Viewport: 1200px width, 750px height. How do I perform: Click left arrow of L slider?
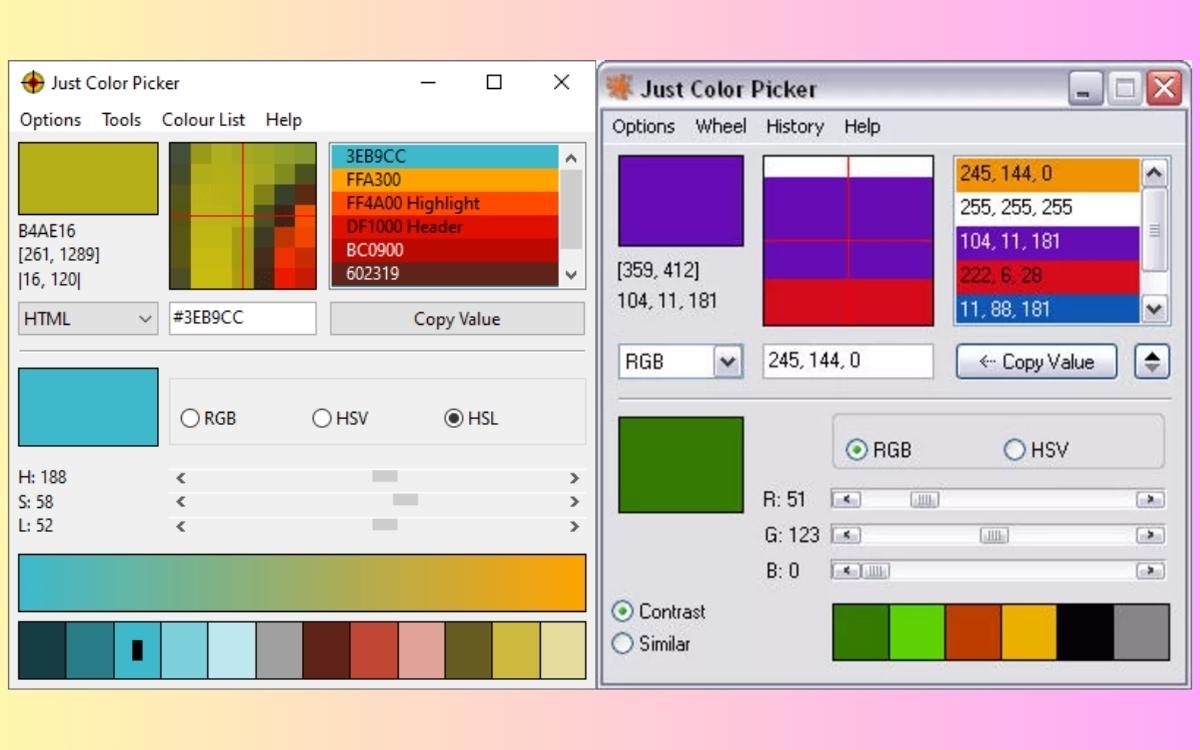[181, 526]
